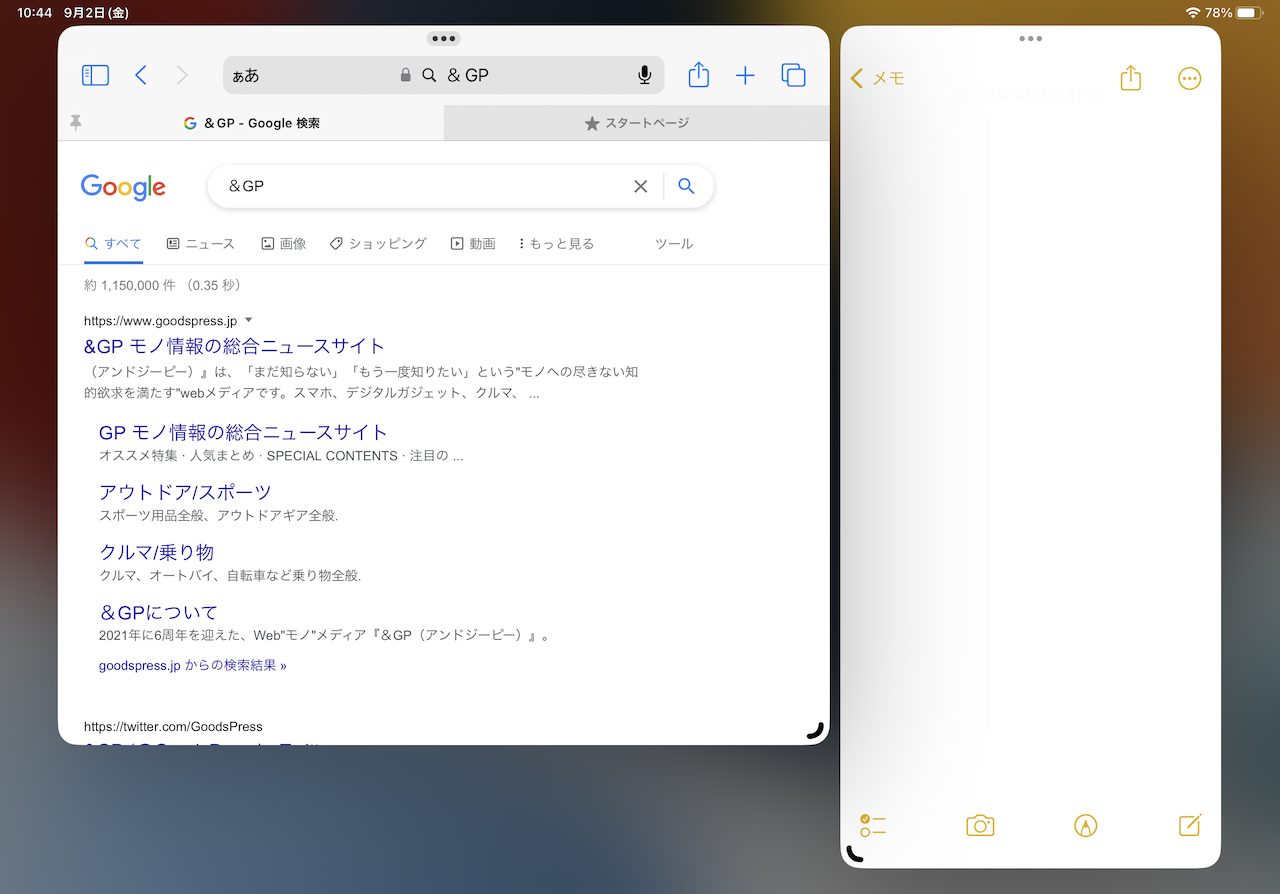This screenshot has width=1280, height=894.
Task: Open the ショッピング results tab
Action: tap(378, 243)
